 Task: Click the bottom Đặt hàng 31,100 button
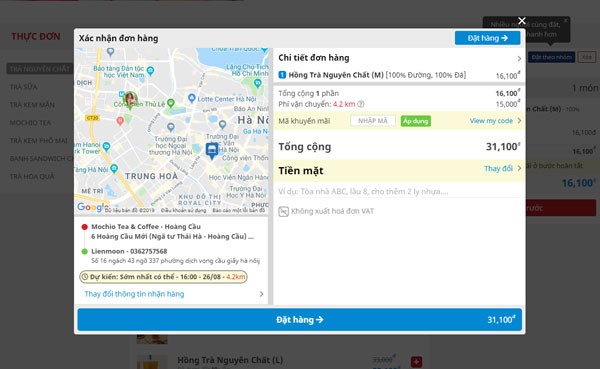[x=300, y=320]
